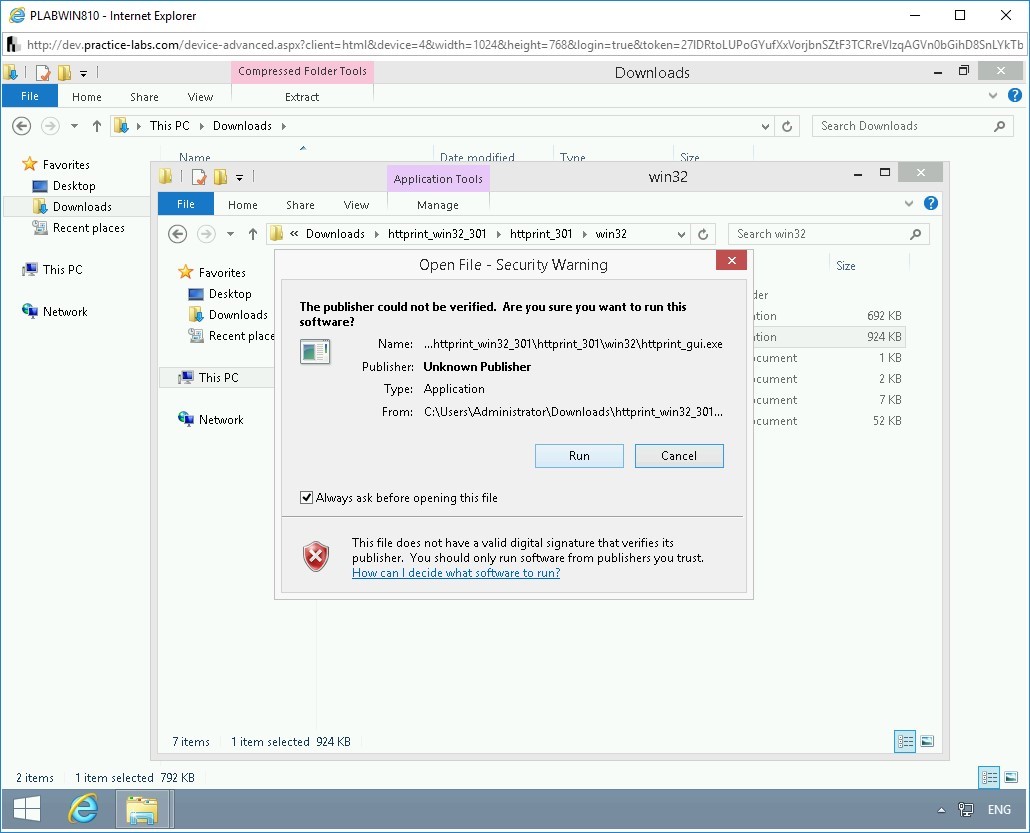Image resolution: width=1030 pixels, height=833 pixels.
Task: Go up one level in Downloads window
Action: pos(97,126)
